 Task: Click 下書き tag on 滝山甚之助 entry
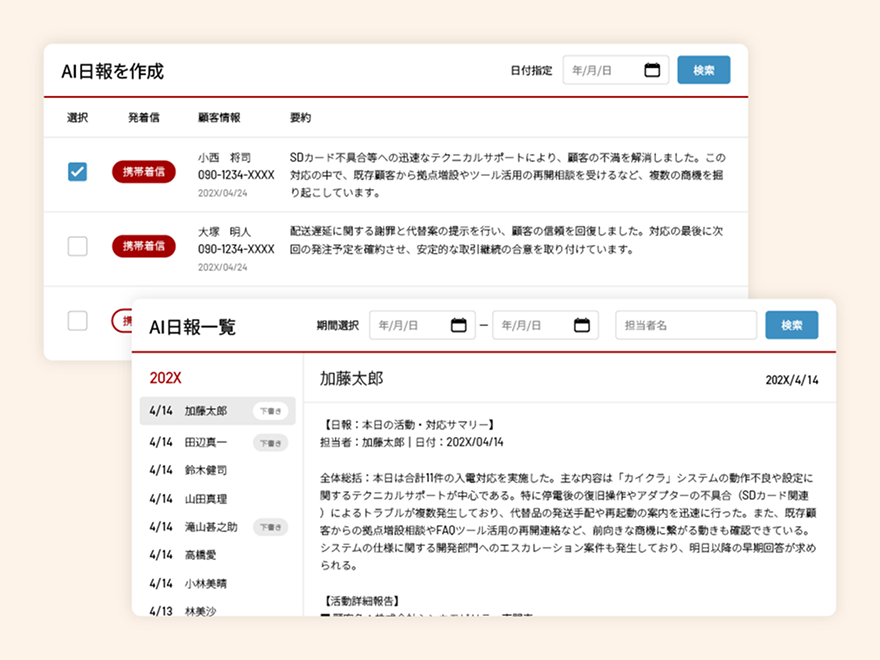pos(271,527)
